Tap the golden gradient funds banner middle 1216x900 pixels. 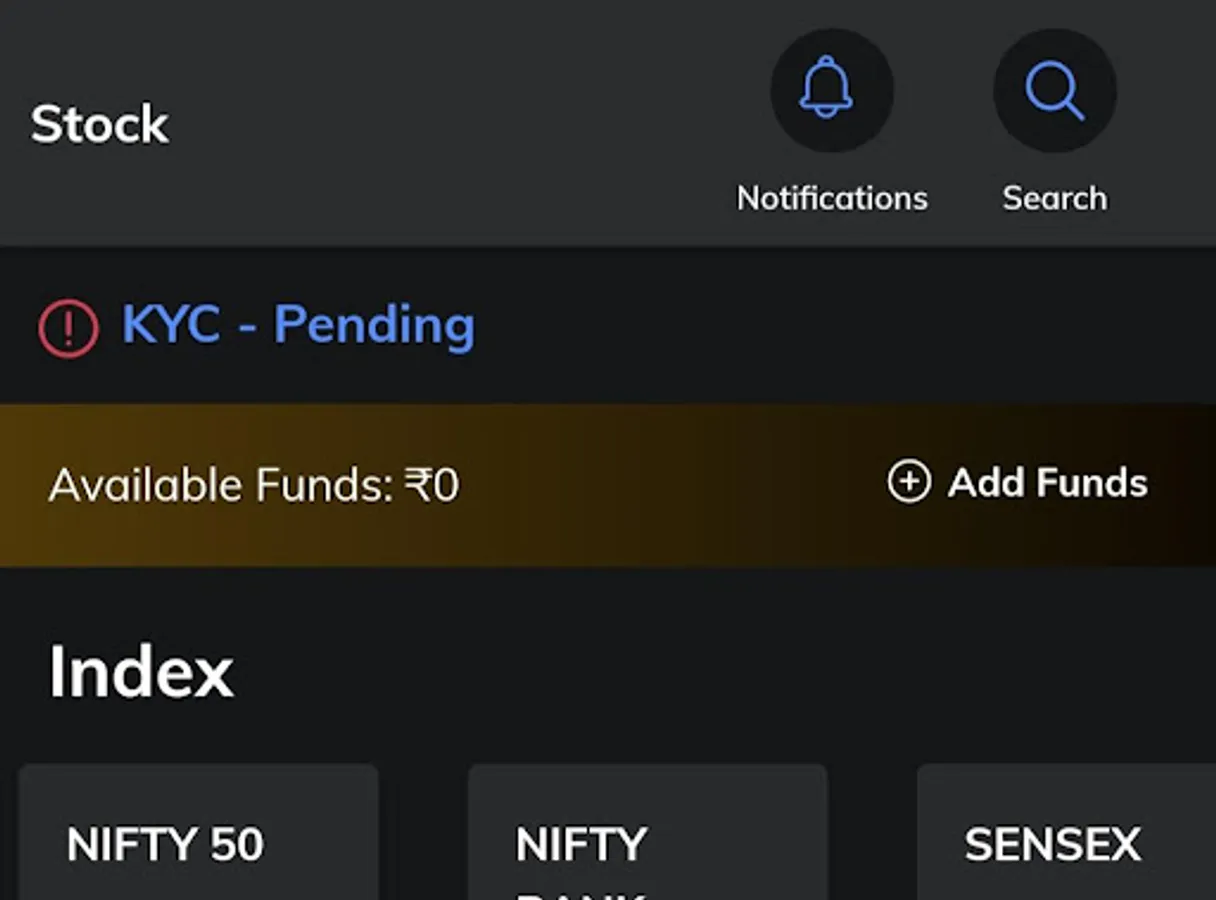click(x=608, y=485)
